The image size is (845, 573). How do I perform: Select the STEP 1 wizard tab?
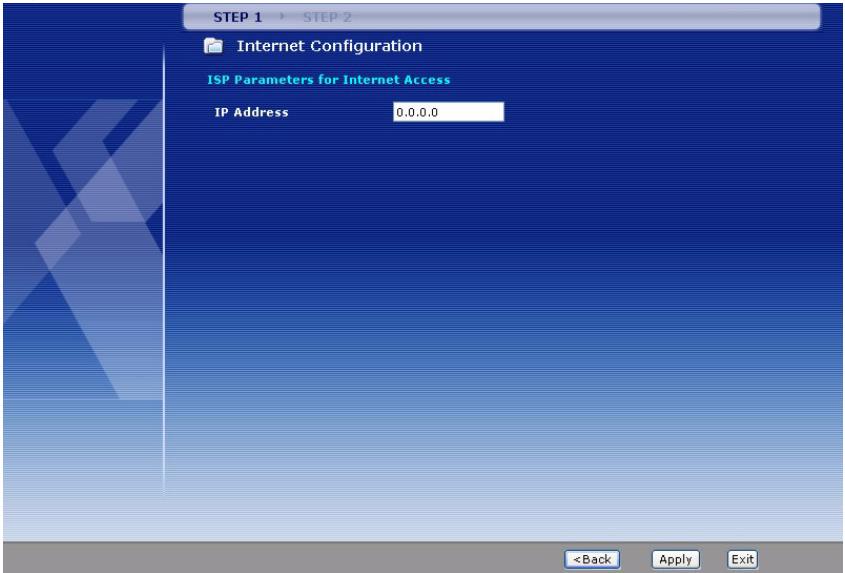(x=236, y=17)
